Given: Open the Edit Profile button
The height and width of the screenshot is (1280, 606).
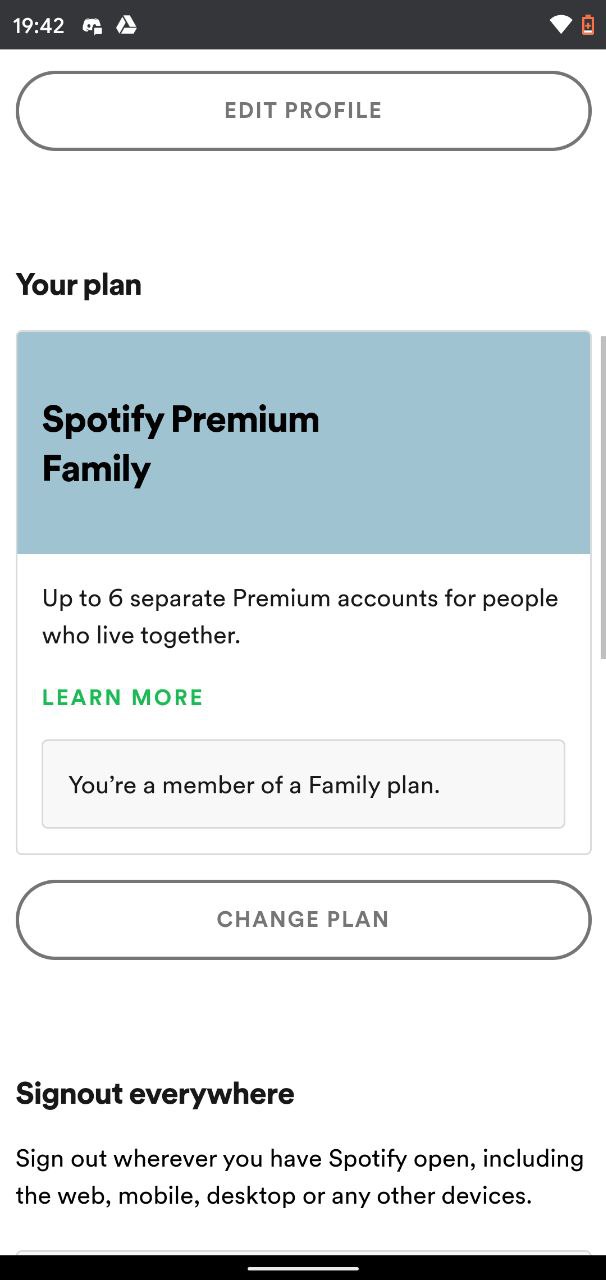Looking at the screenshot, I should (x=303, y=111).
